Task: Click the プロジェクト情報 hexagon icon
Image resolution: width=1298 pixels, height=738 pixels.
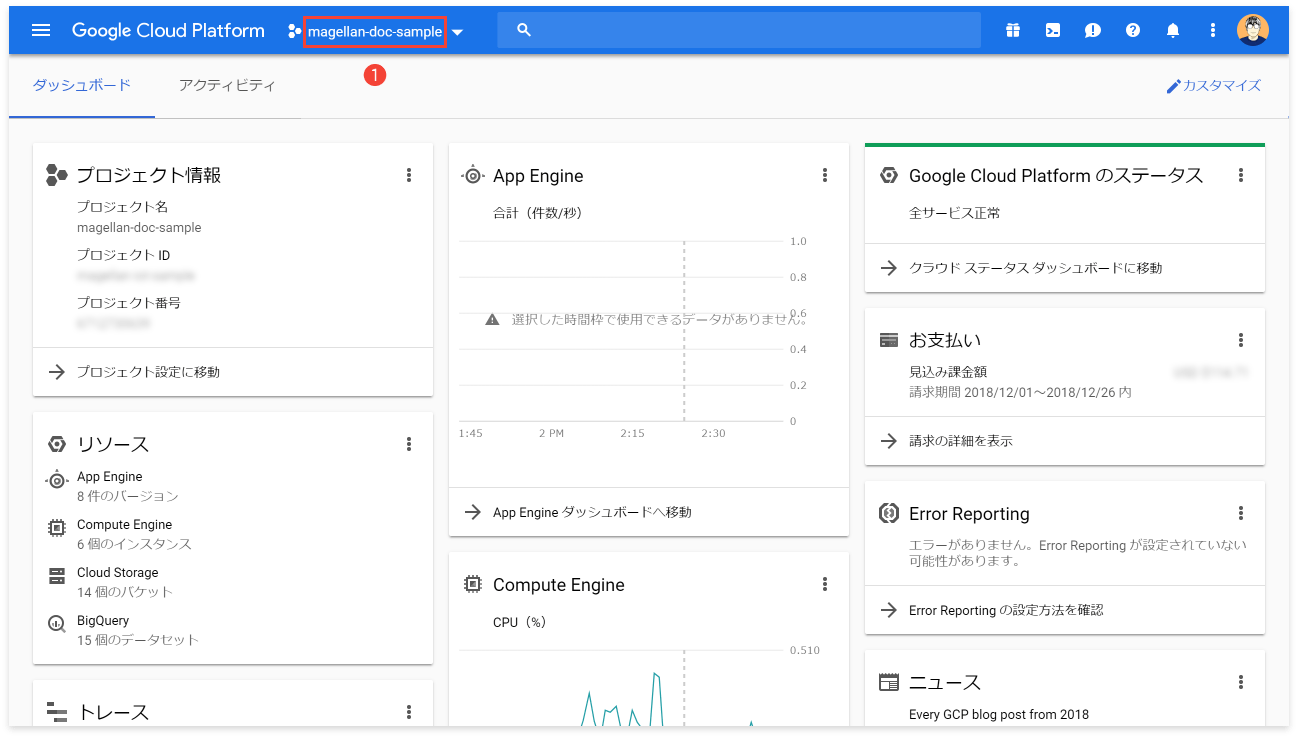Action: (x=57, y=175)
